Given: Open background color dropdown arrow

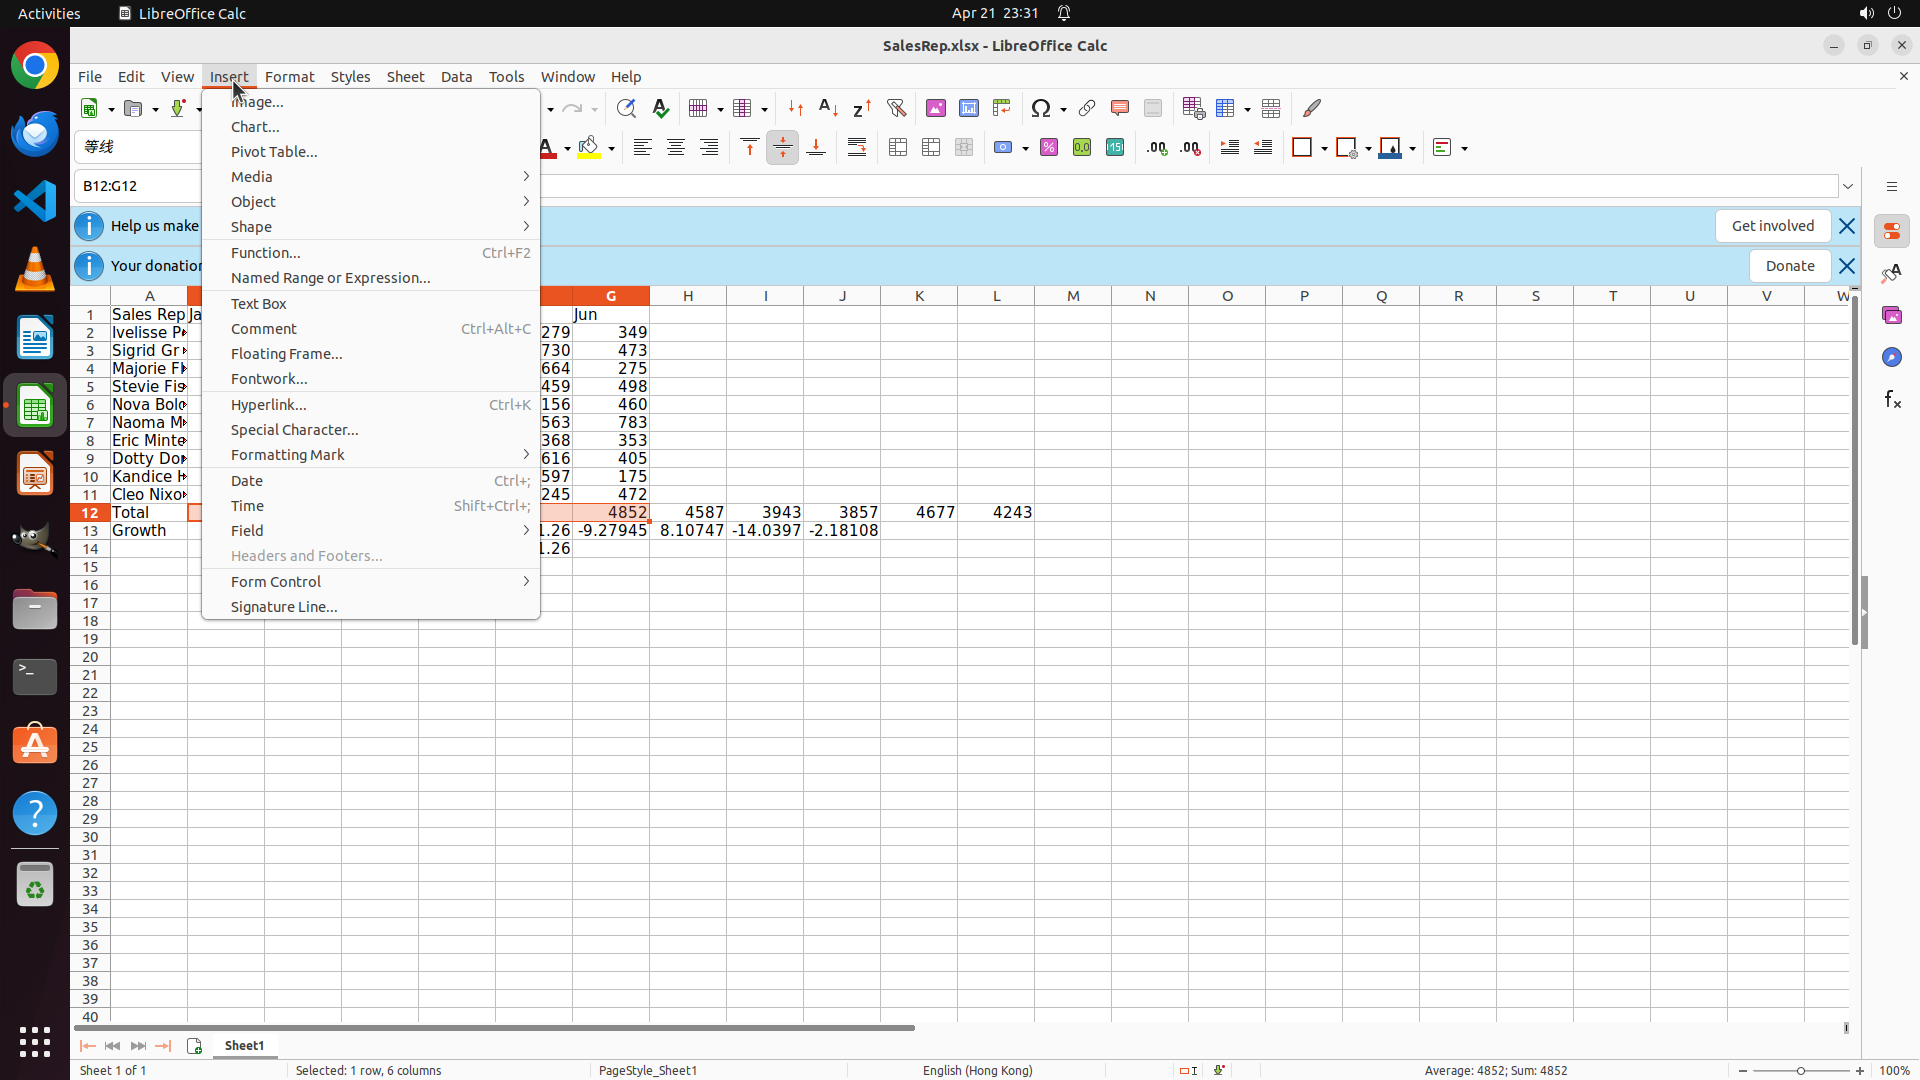Looking at the screenshot, I should (611, 149).
